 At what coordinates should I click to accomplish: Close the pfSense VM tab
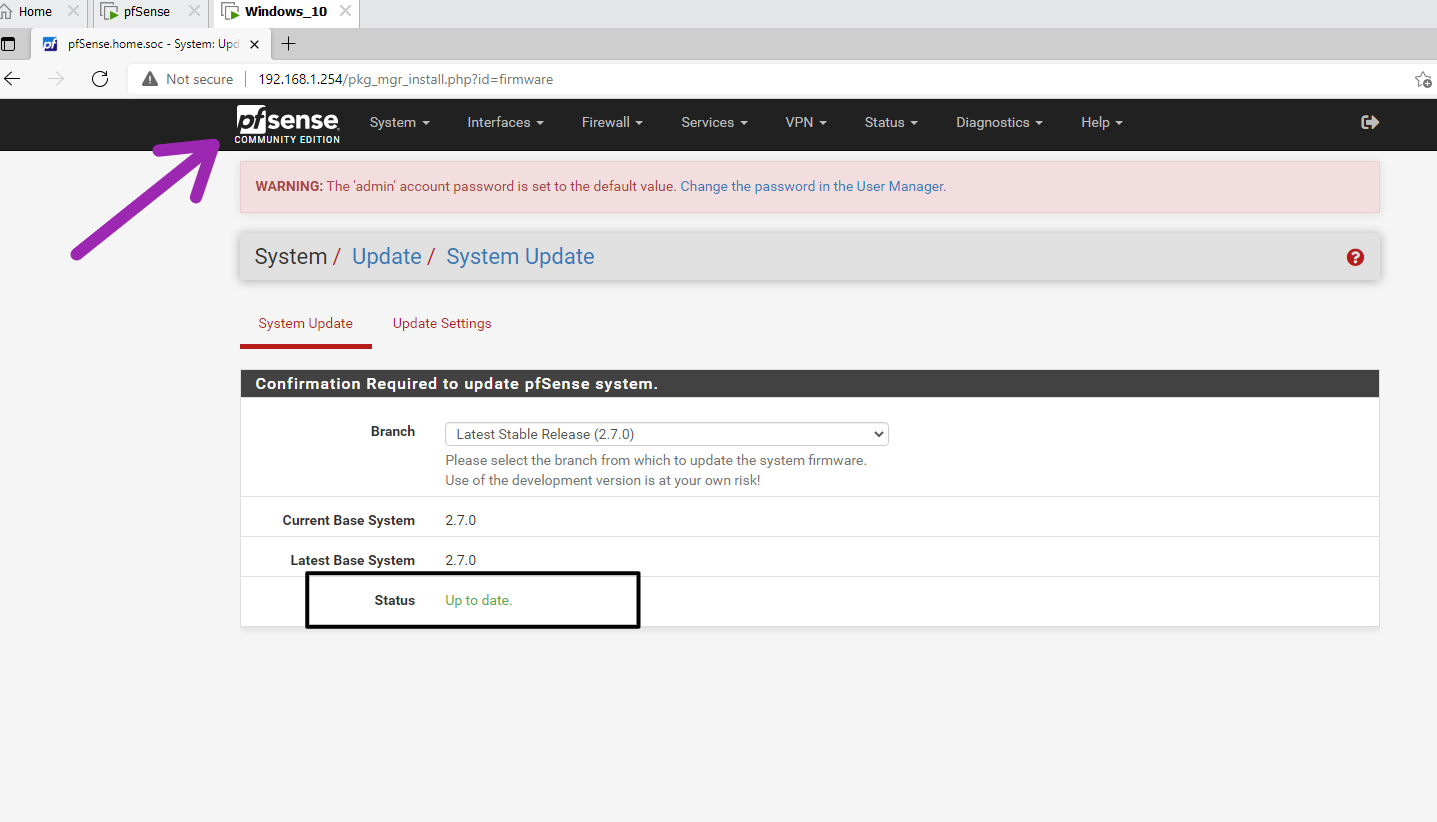(194, 12)
